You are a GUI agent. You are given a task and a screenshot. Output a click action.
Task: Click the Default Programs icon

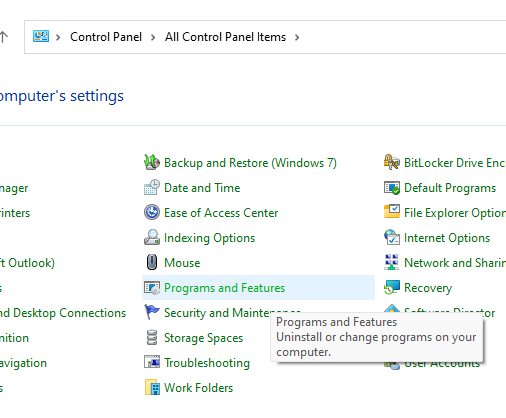pyautogui.click(x=392, y=188)
